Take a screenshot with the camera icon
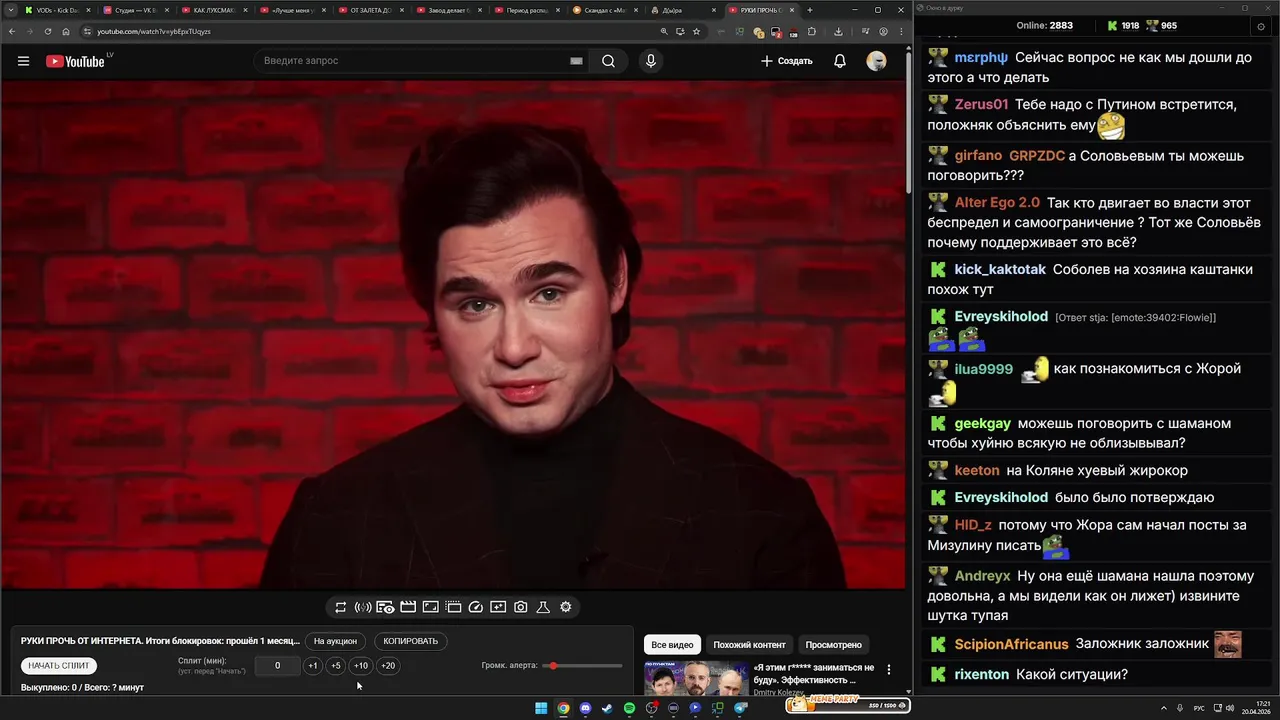This screenshot has width=1280, height=720. pos(521,607)
